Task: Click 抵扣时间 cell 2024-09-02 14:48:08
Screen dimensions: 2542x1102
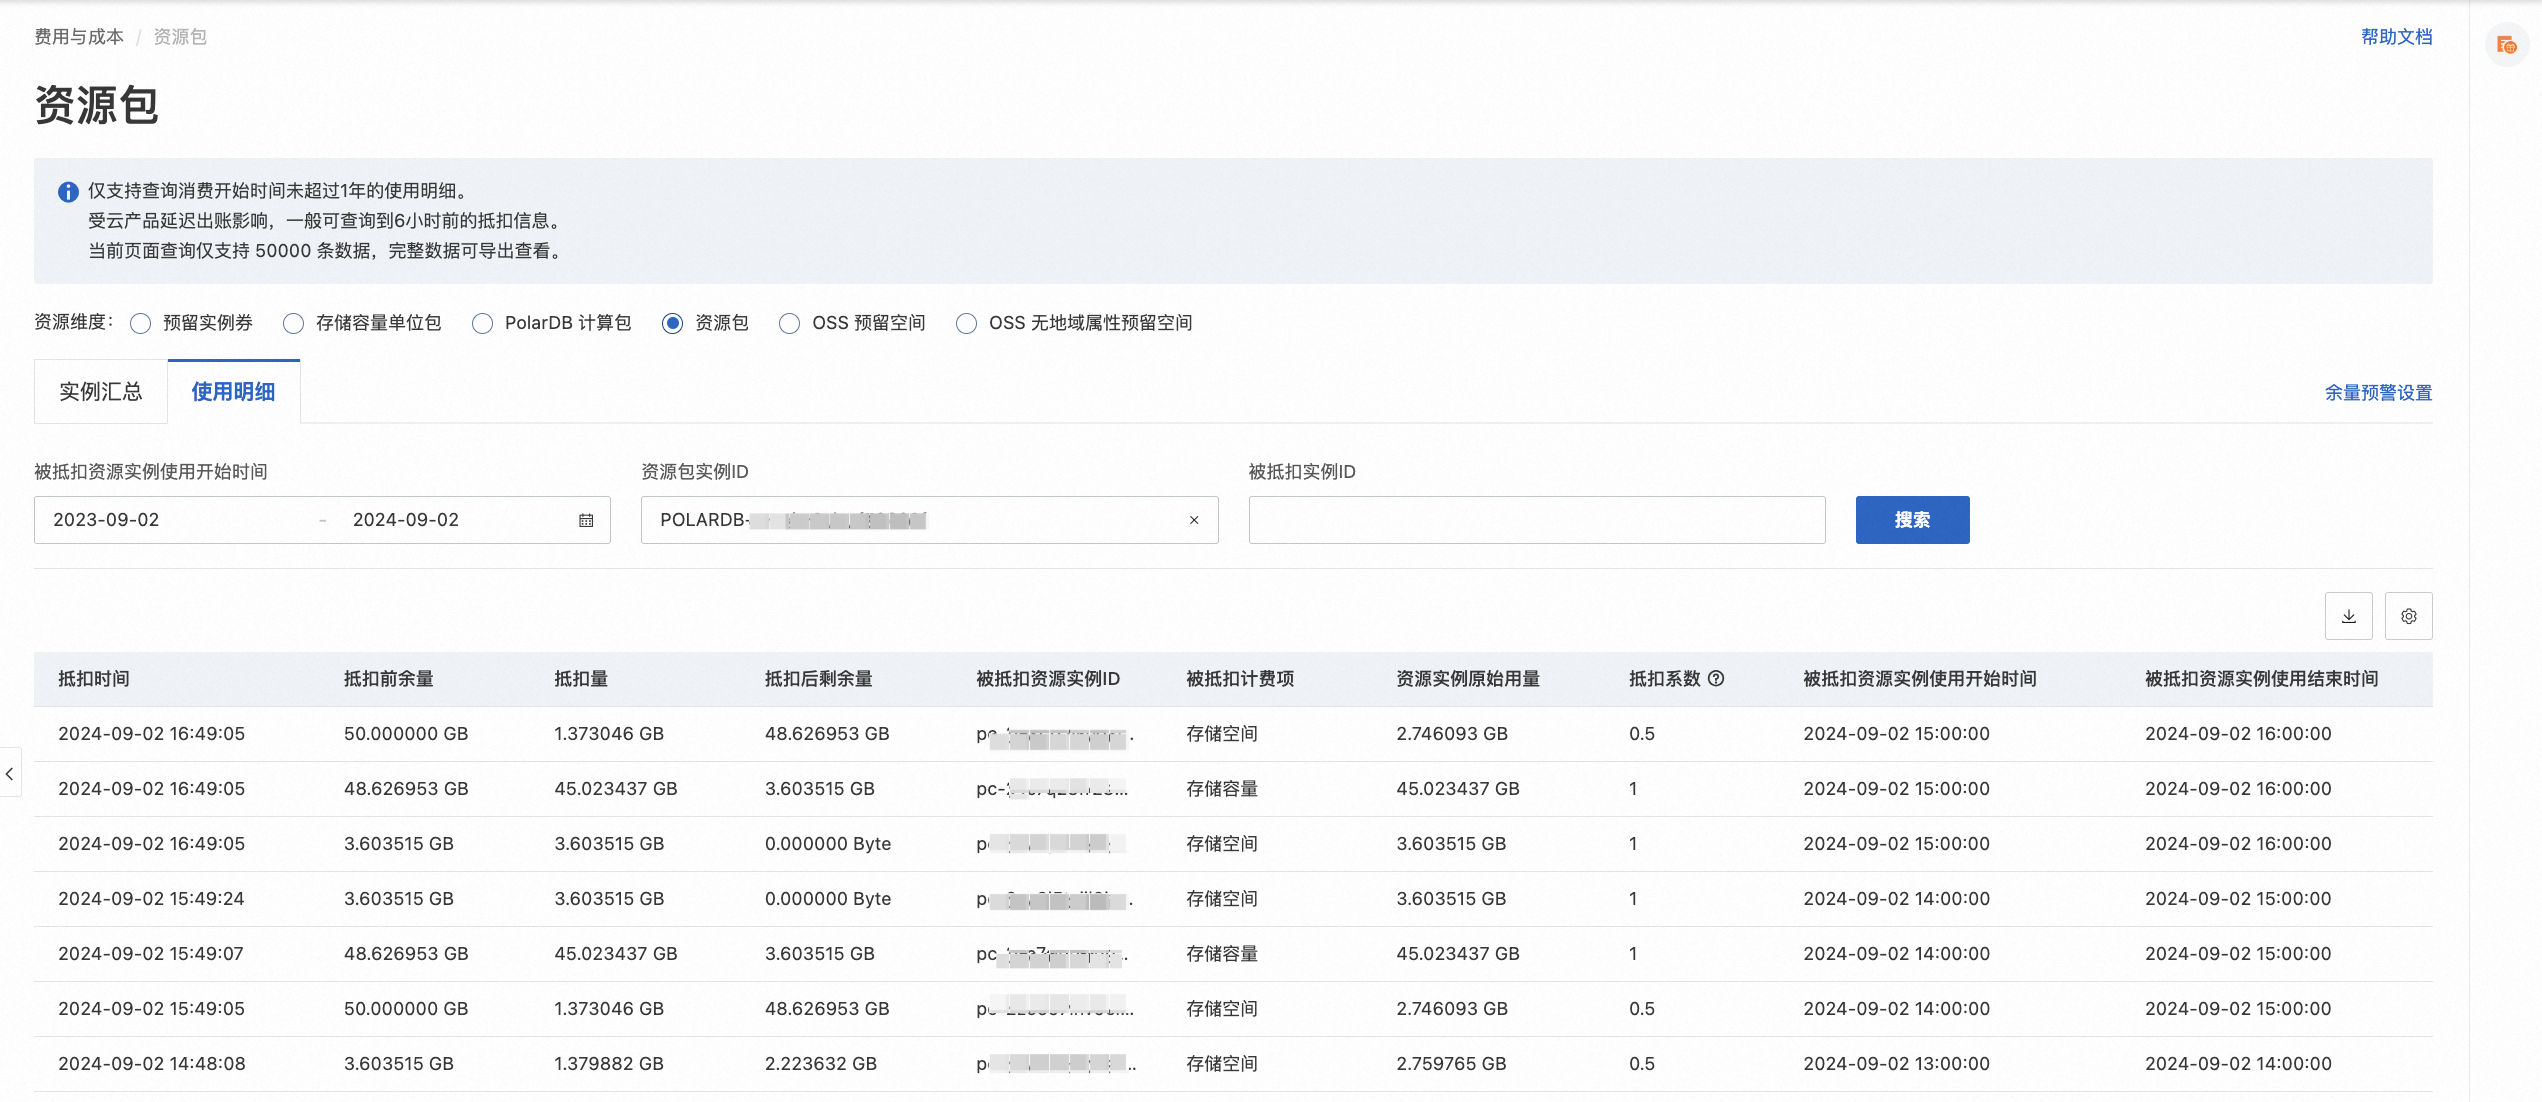Action: (152, 1064)
